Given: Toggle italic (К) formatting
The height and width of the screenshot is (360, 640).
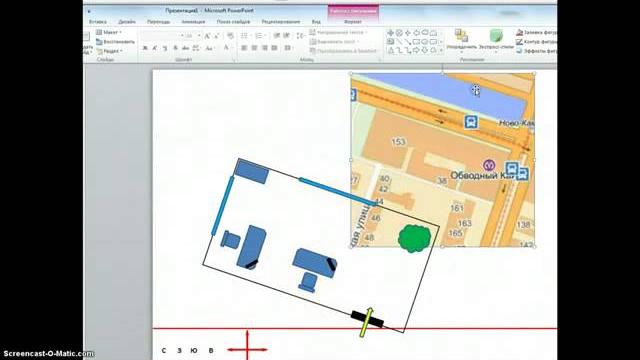Looking at the screenshot, I should tap(155, 48).
